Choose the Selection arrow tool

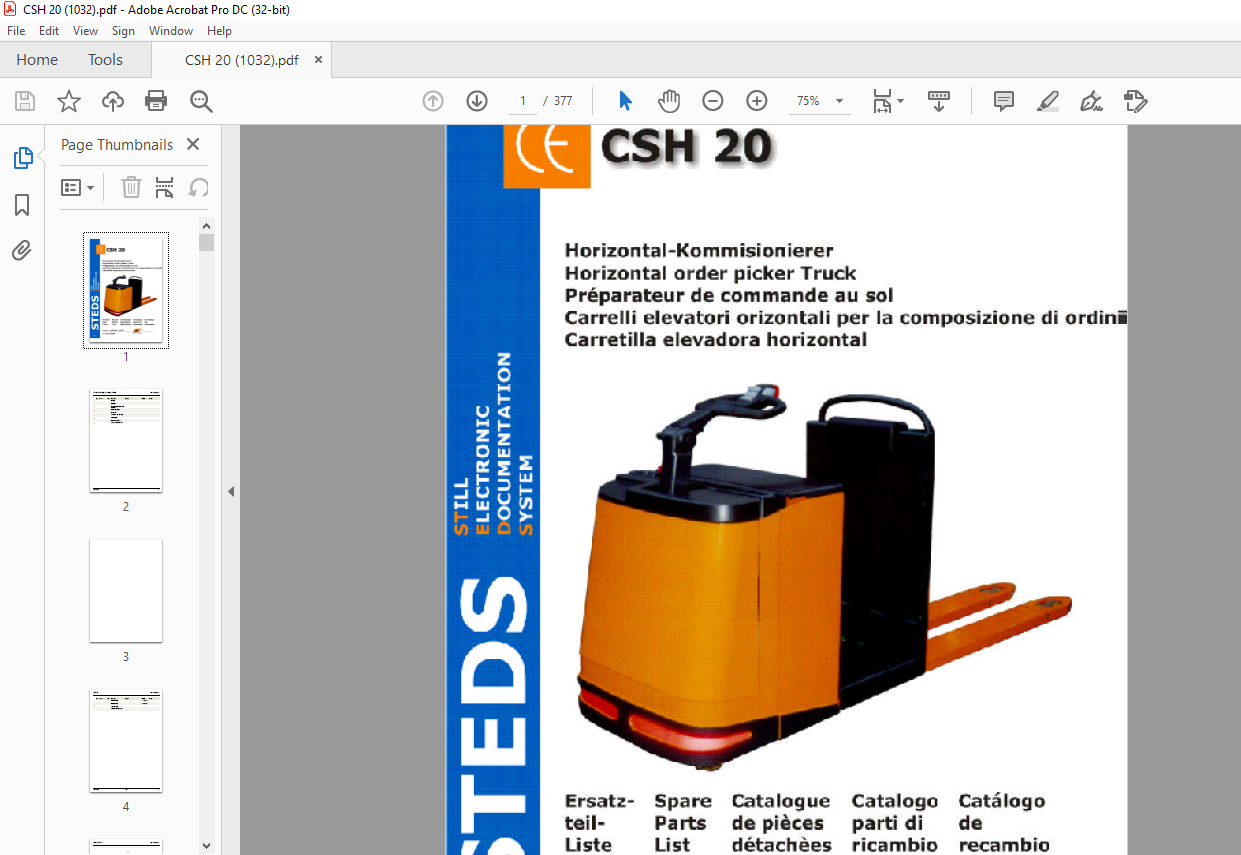point(626,101)
